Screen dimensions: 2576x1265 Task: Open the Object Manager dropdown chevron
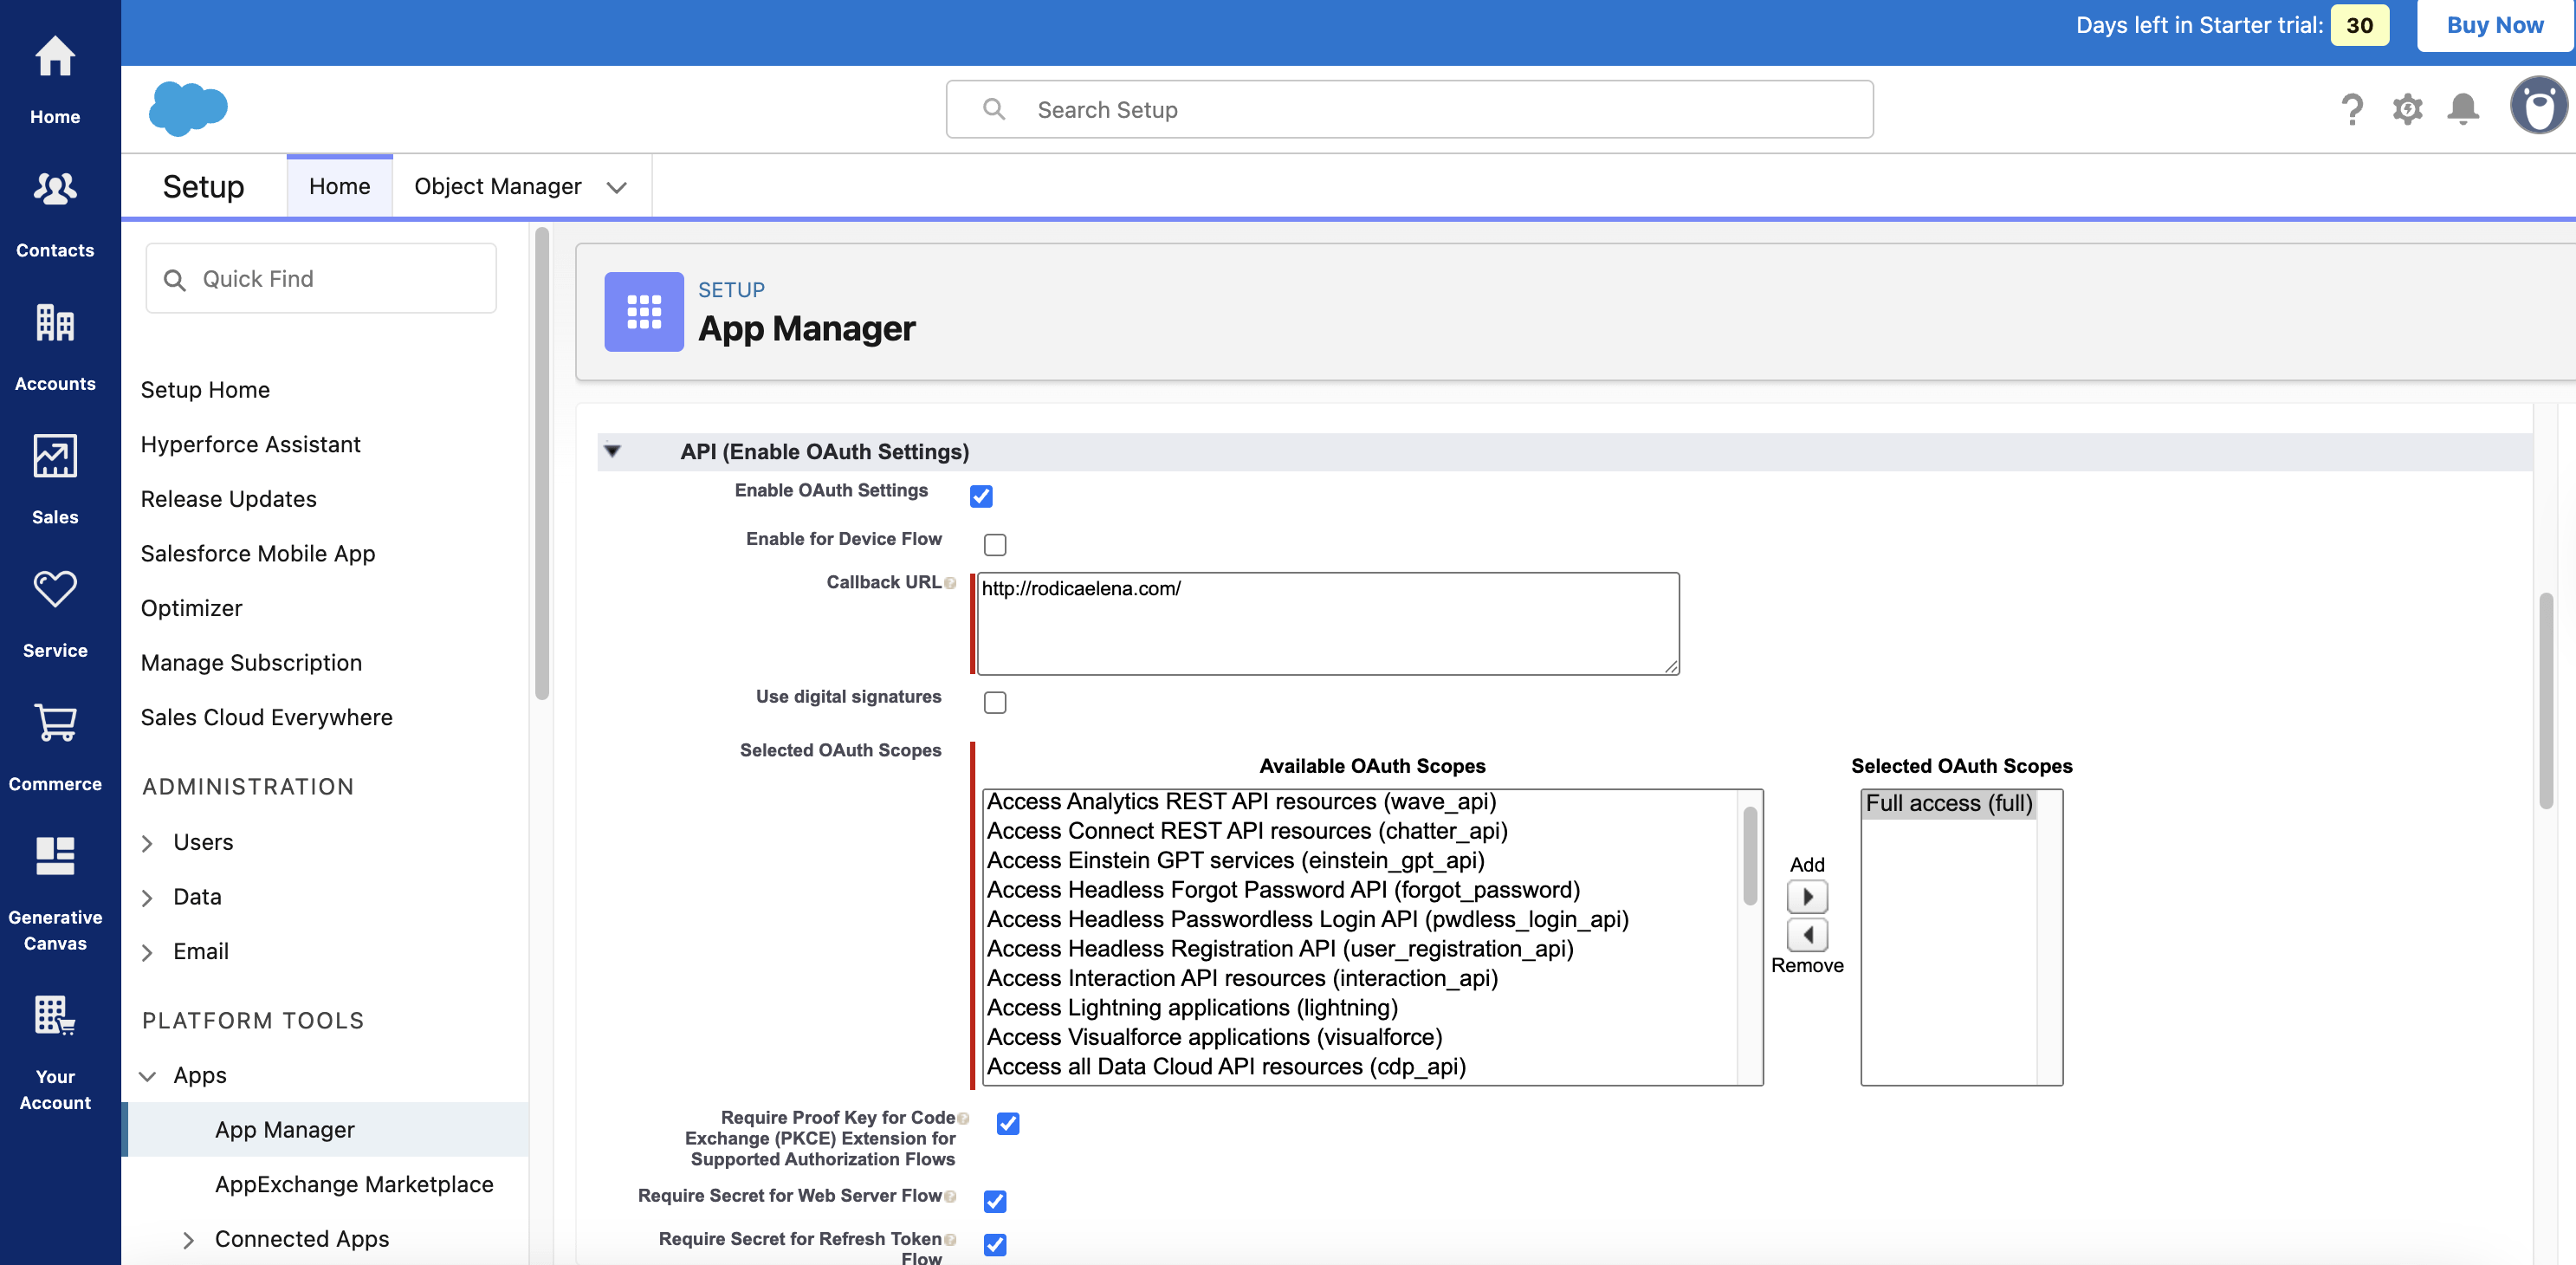coord(617,187)
